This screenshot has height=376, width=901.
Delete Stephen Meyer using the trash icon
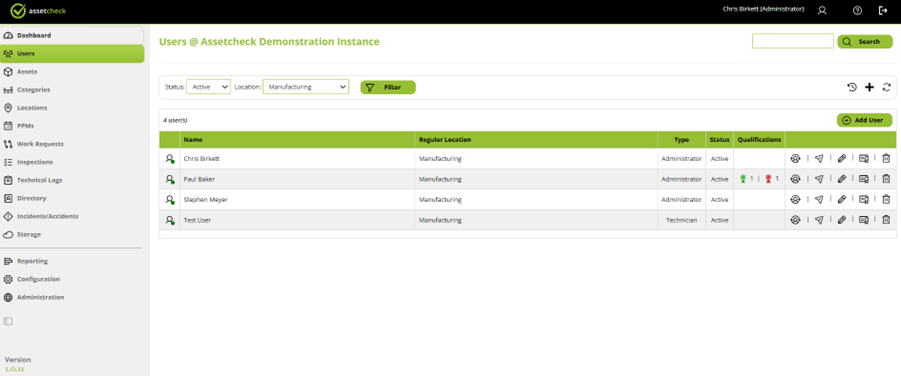pyautogui.click(x=886, y=199)
